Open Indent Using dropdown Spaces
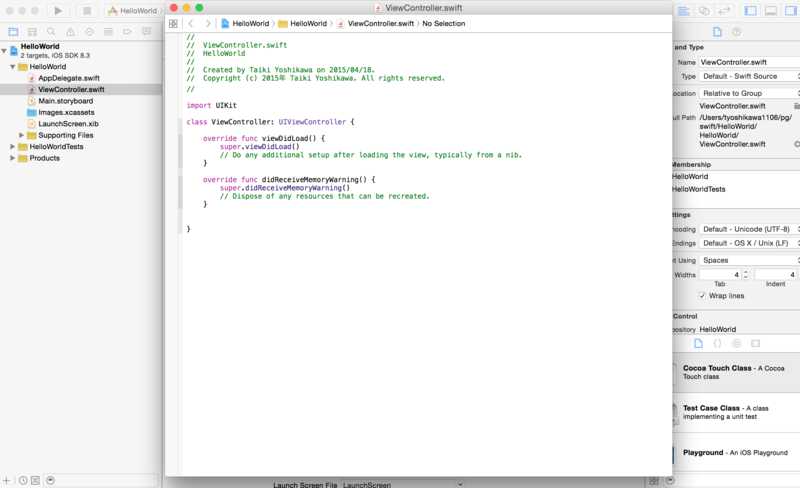800x488 pixels. click(x=749, y=260)
